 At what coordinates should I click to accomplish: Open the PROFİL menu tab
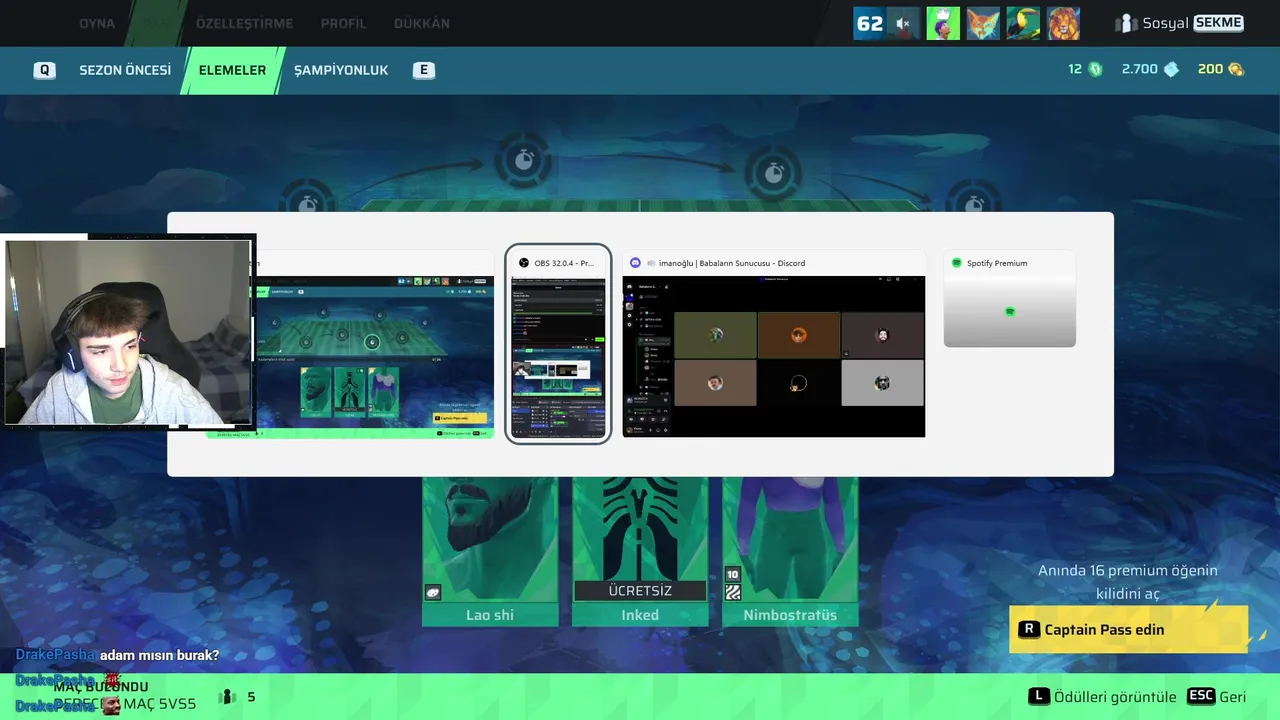343,23
